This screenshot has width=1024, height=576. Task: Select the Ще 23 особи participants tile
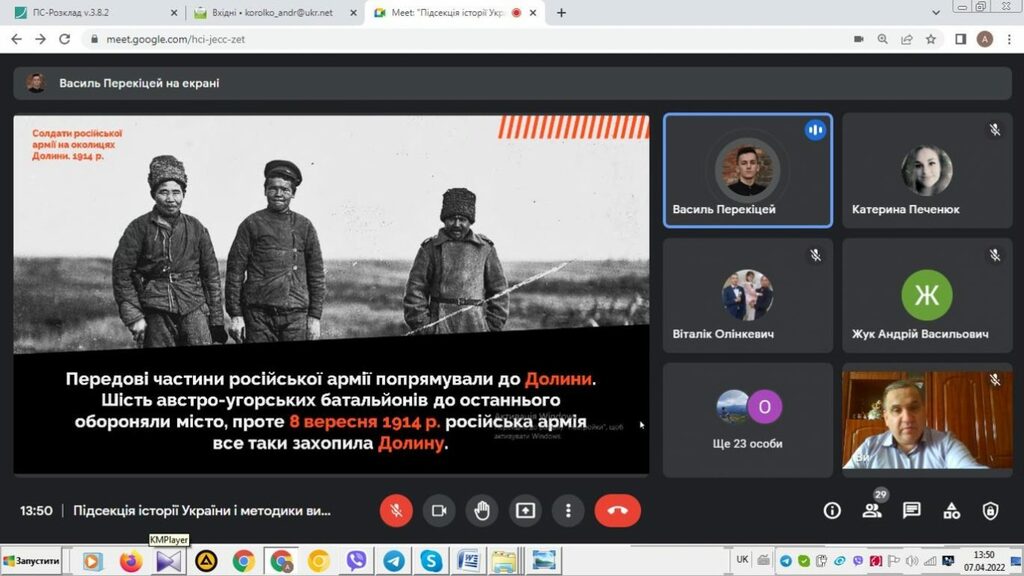pos(748,420)
